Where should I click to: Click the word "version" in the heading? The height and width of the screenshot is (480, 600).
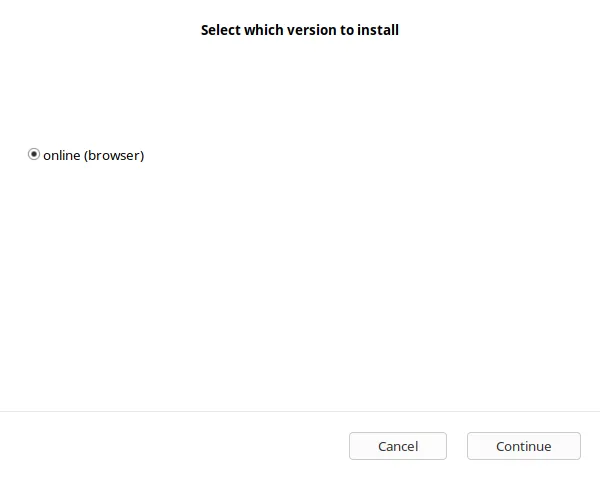[x=308, y=30]
